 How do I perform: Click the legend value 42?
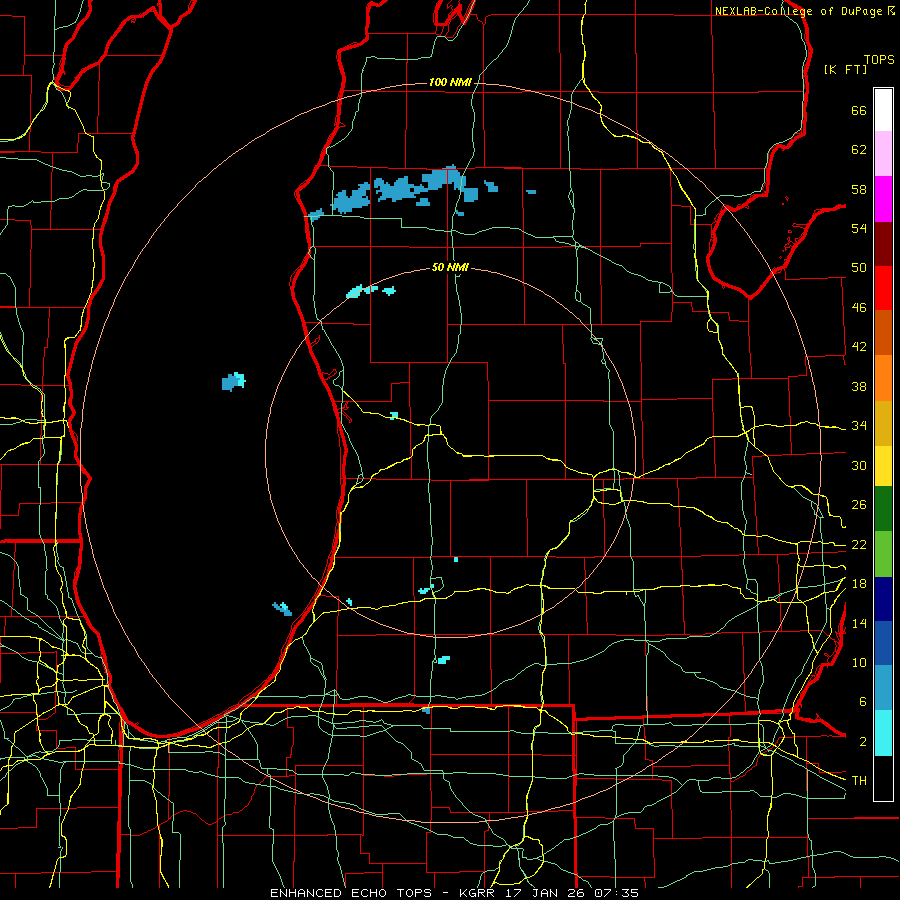859,347
